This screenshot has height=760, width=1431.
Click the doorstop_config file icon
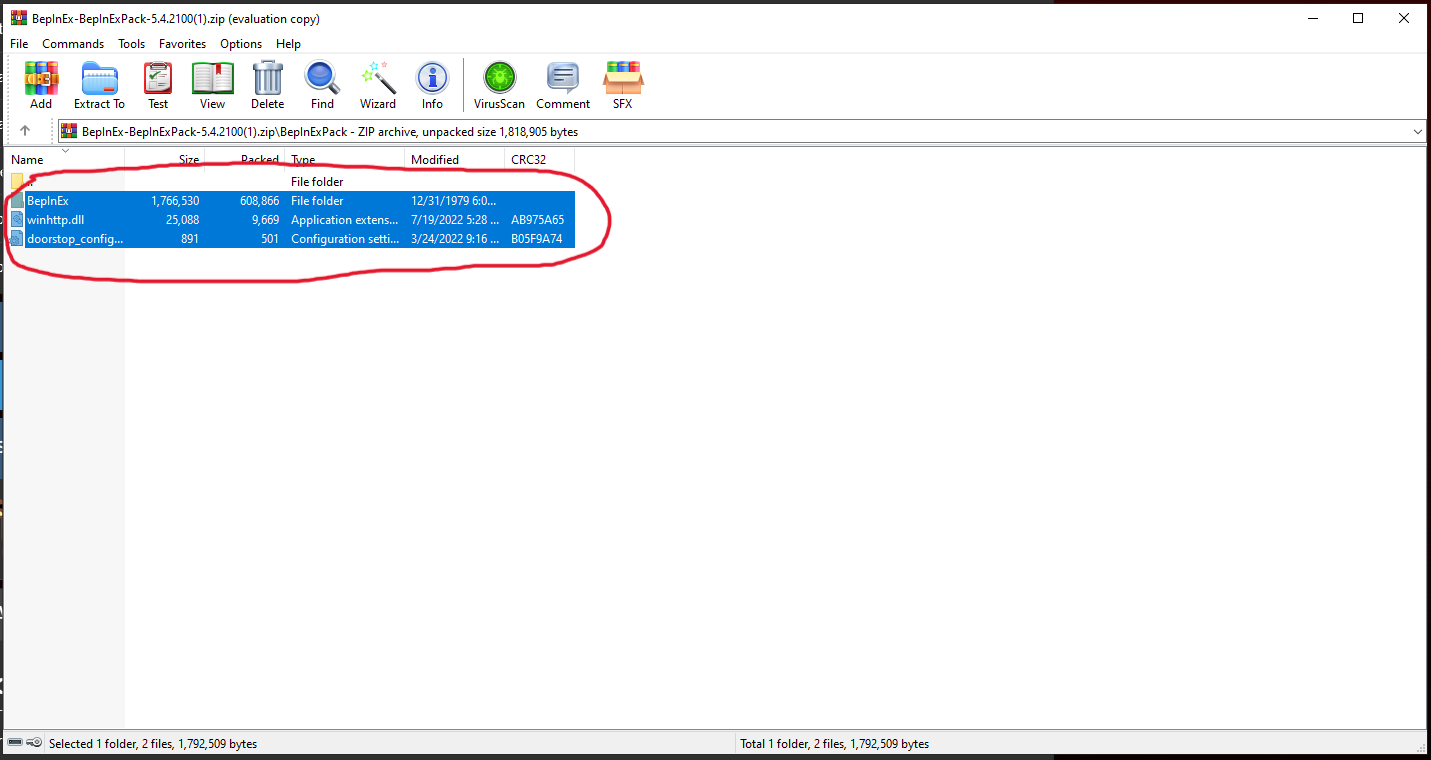(17, 239)
